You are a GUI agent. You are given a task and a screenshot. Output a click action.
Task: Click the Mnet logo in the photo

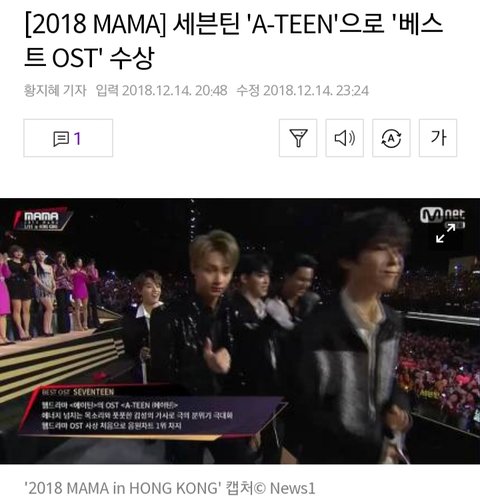coord(442,215)
